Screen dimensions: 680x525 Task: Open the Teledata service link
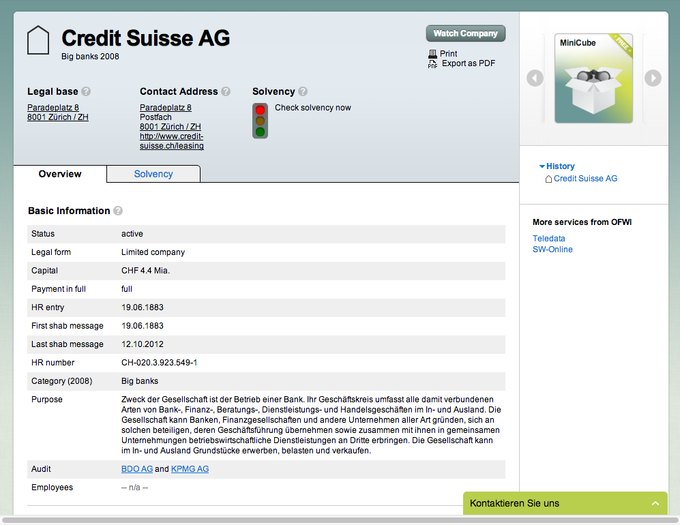549,238
